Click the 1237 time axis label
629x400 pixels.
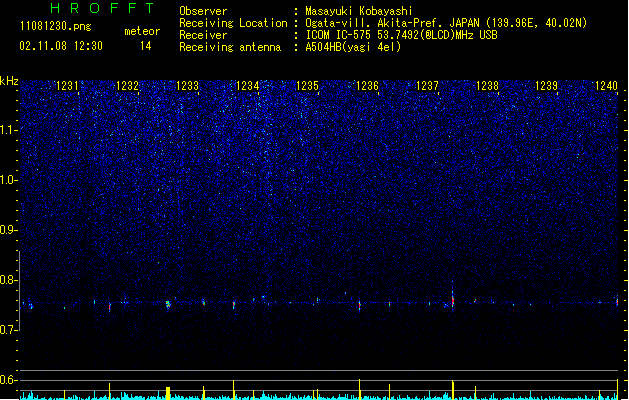427,86
